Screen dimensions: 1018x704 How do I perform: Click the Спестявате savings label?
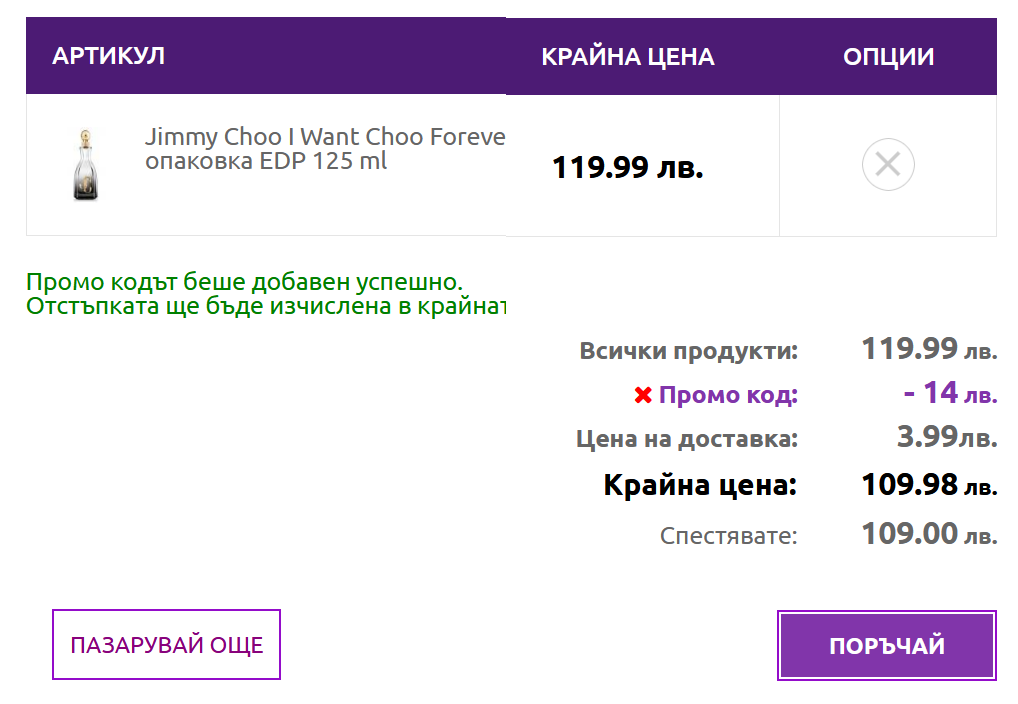[728, 535]
